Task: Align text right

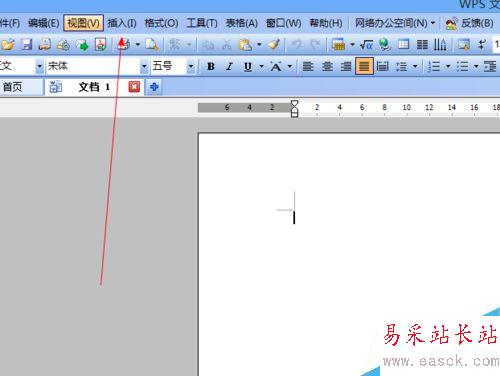Action: pos(346,66)
